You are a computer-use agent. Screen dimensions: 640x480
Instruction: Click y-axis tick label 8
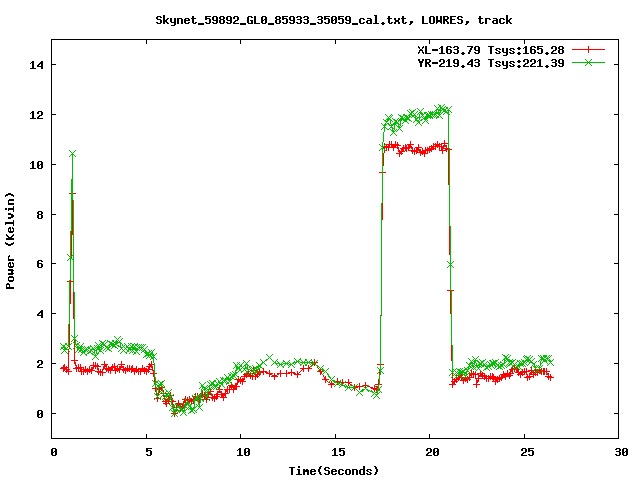click(40, 215)
